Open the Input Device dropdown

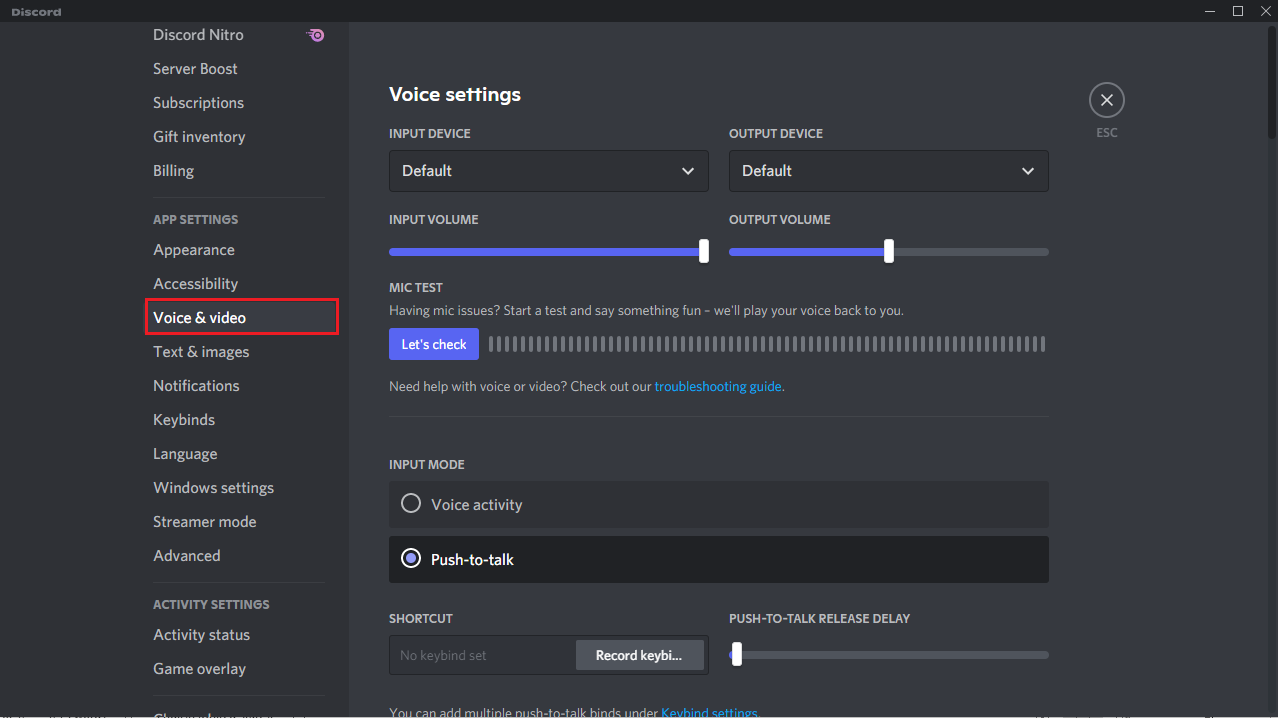(548, 171)
